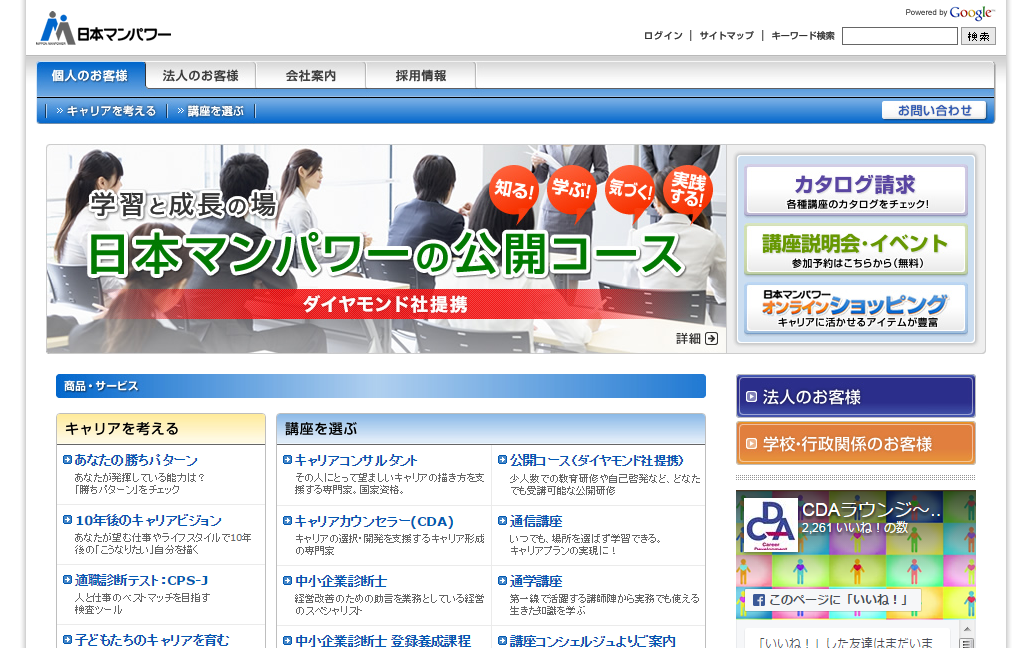Click the purple 法人のお客様 sidebar button

(x=855, y=397)
